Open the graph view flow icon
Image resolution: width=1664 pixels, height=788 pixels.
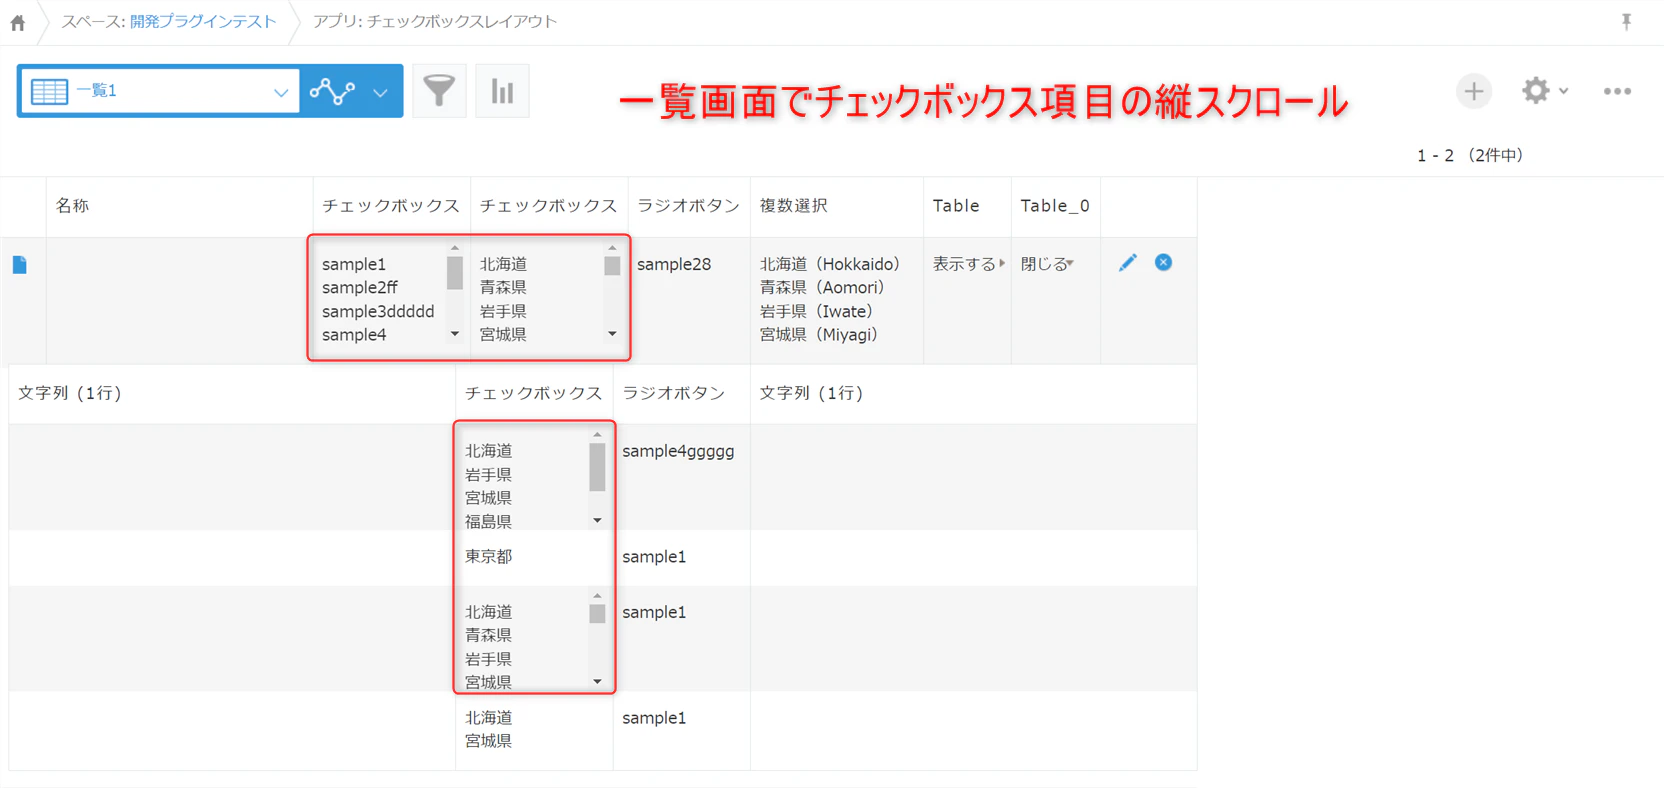tap(332, 91)
